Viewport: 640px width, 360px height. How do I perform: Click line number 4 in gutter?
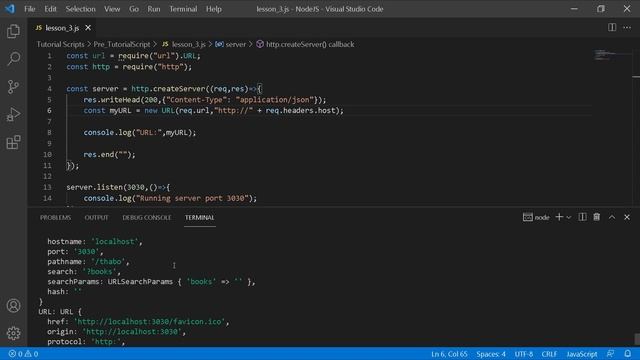click(x=49, y=89)
